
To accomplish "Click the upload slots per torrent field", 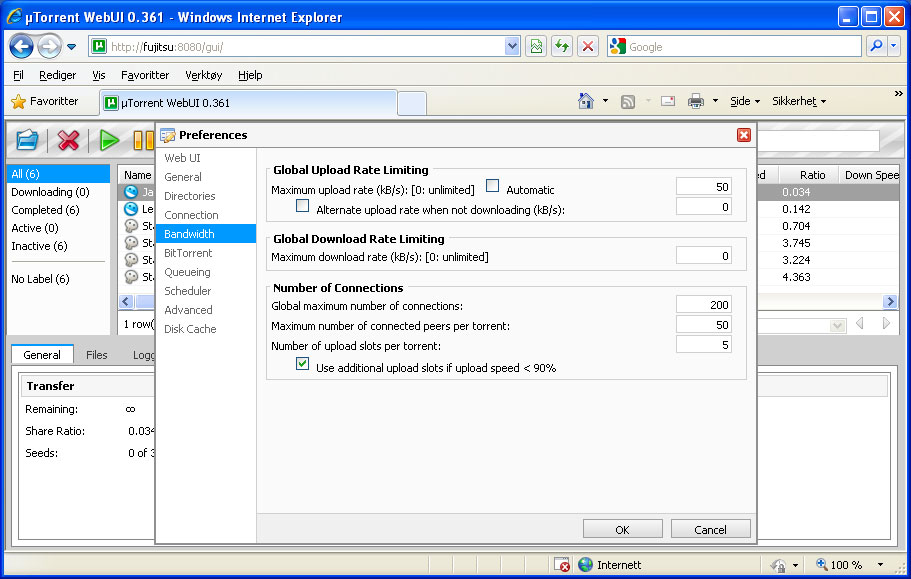I will [703, 345].
